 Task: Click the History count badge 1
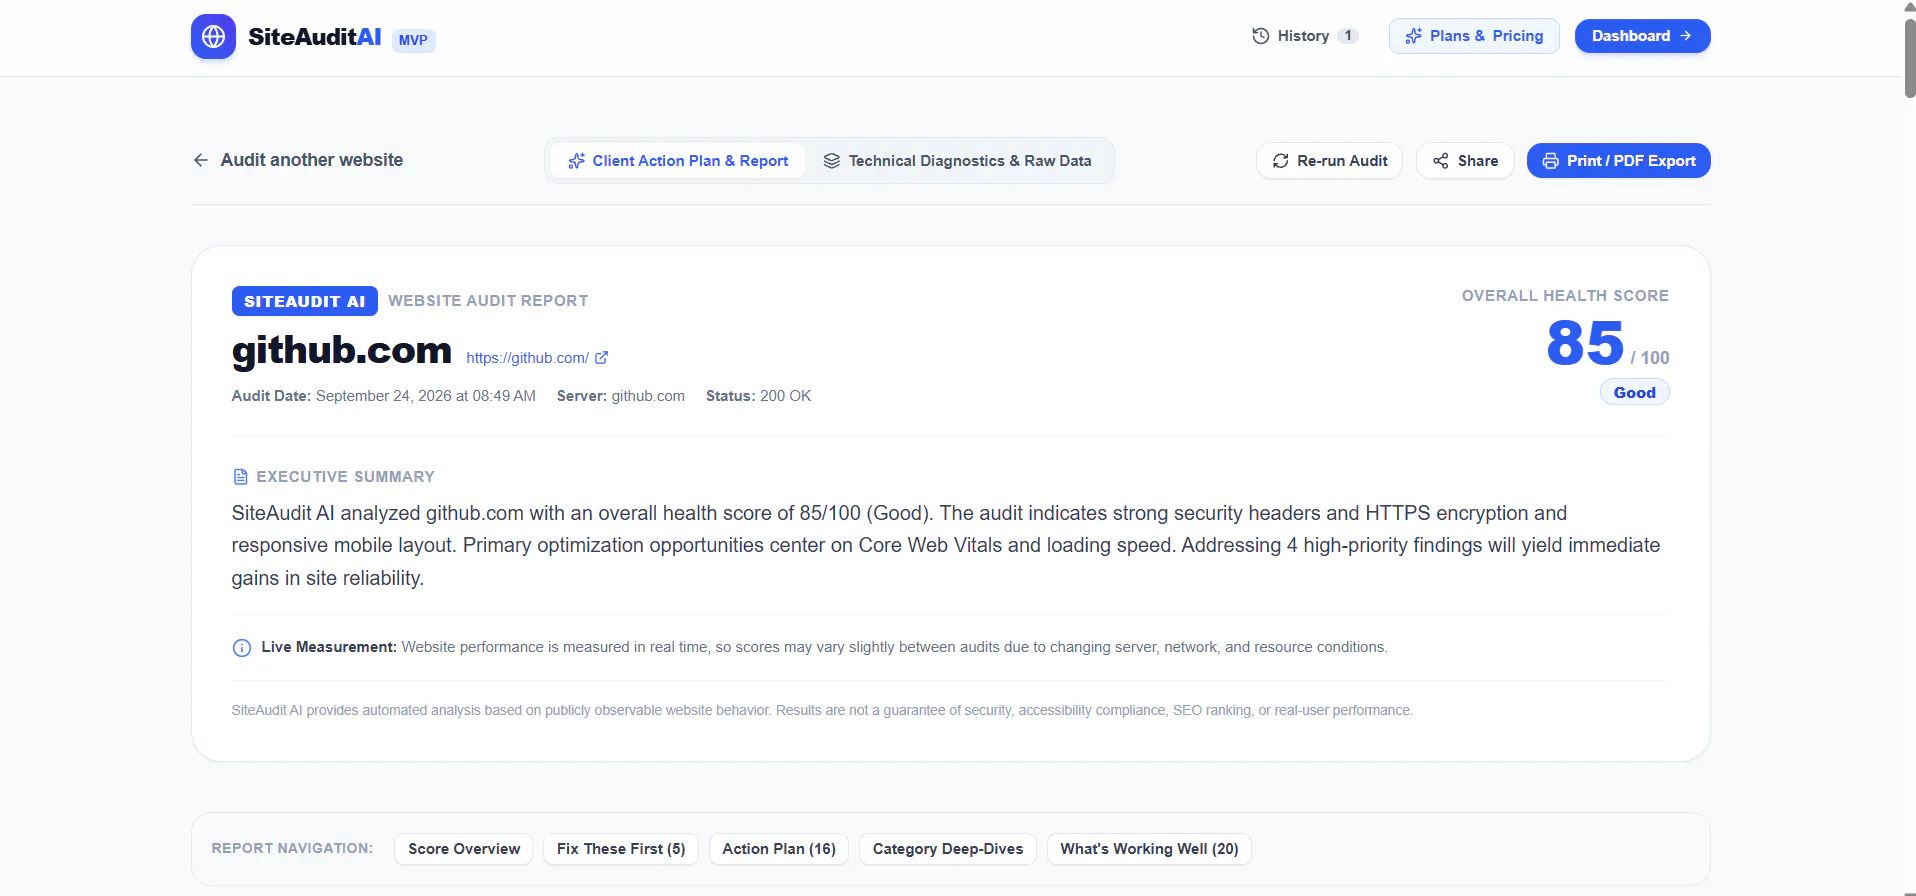point(1348,36)
